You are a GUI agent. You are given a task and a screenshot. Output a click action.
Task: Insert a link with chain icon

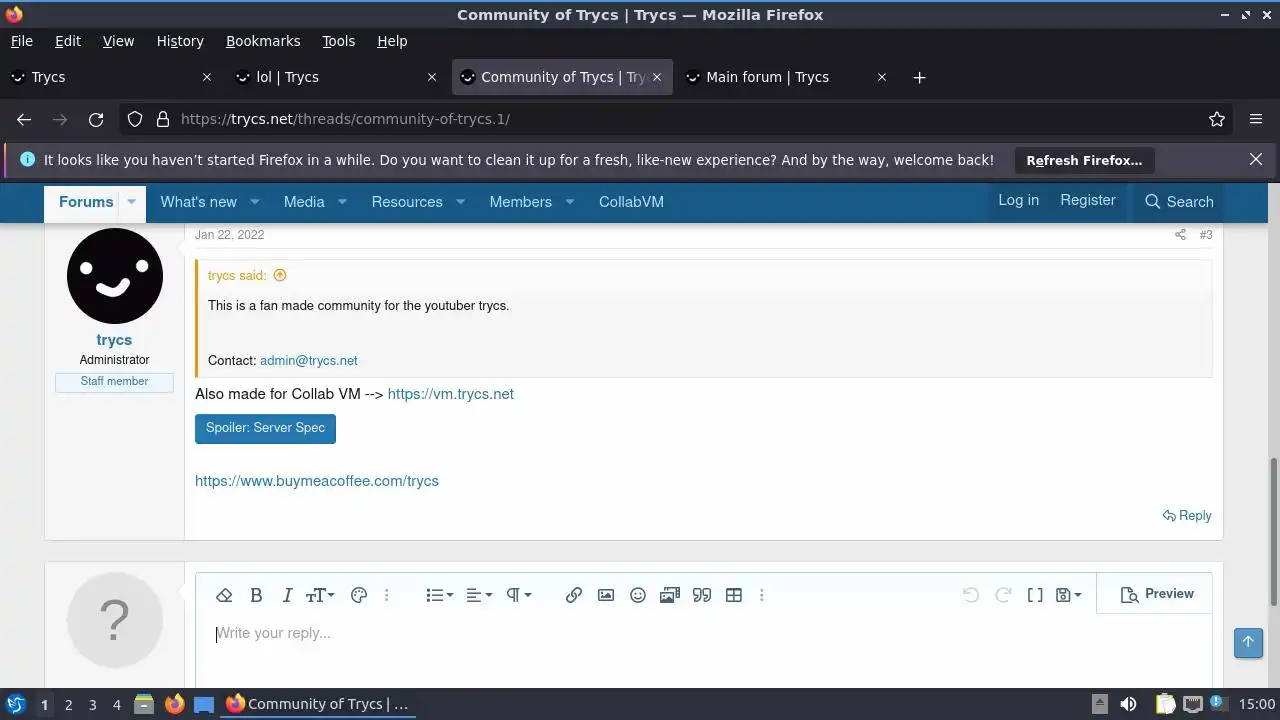tap(574, 595)
